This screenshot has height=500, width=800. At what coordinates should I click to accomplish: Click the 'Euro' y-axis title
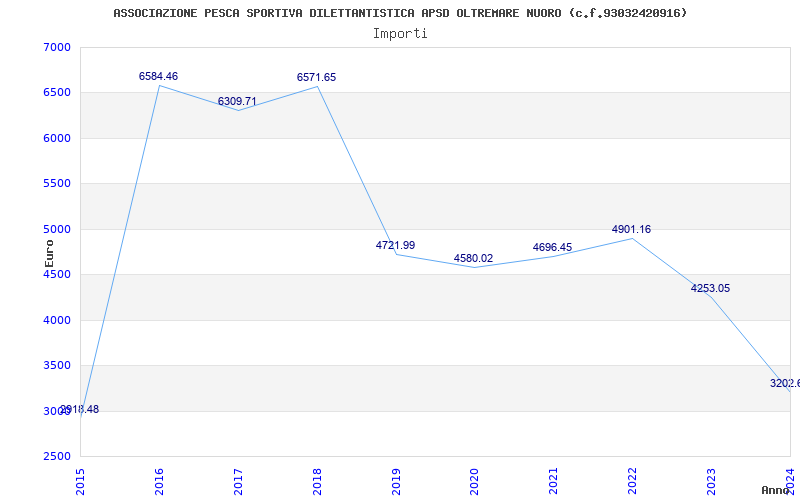click(49, 254)
